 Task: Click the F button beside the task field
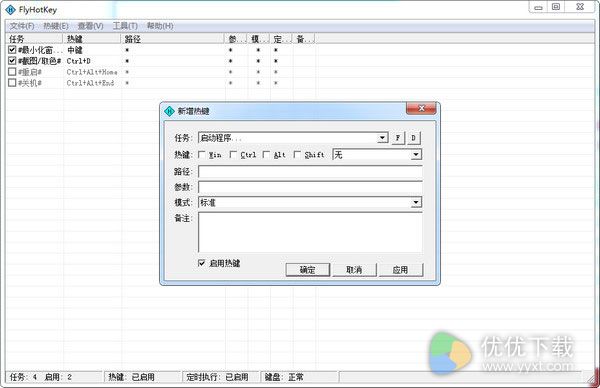398,138
